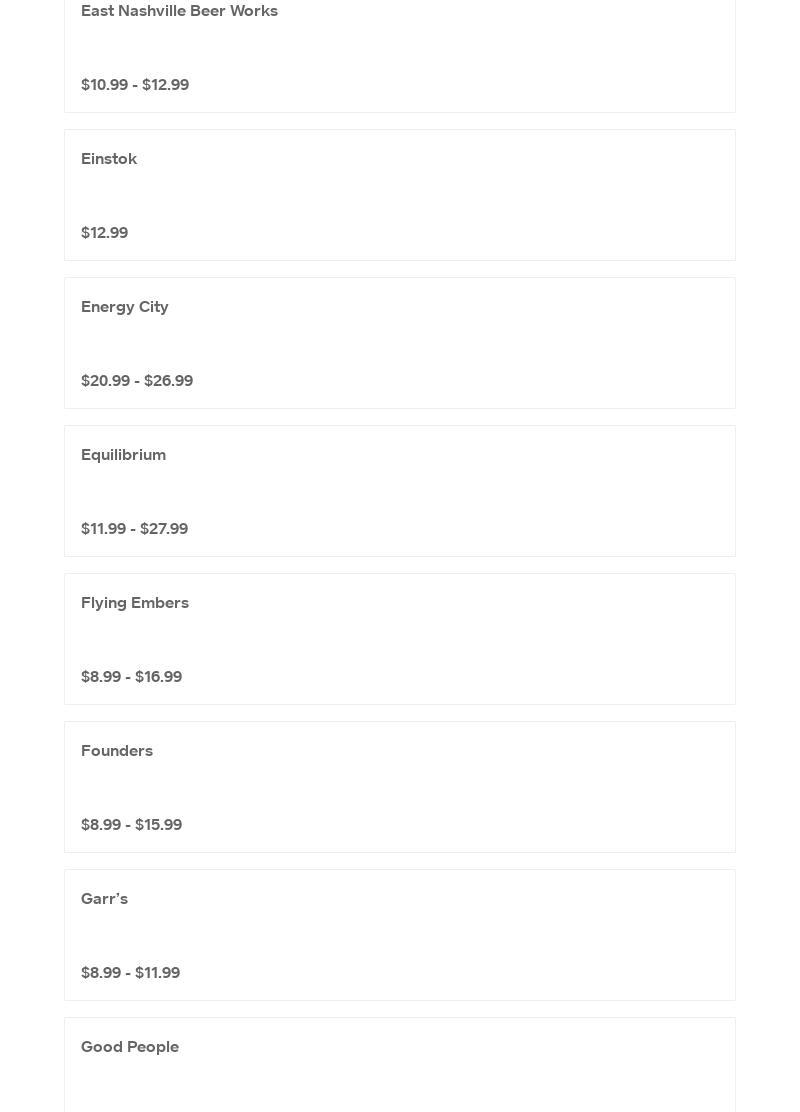Open the Good People brand link

point(130,1047)
